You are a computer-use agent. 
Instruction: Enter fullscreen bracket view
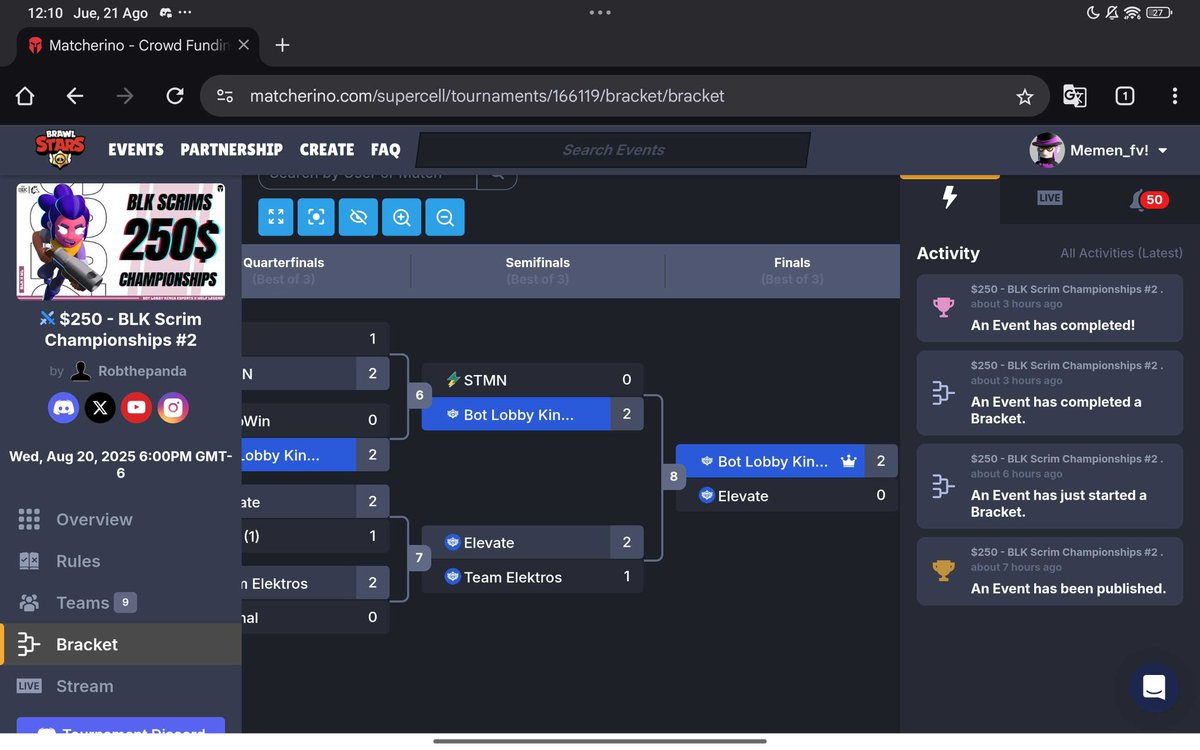pyautogui.click(x=277, y=217)
